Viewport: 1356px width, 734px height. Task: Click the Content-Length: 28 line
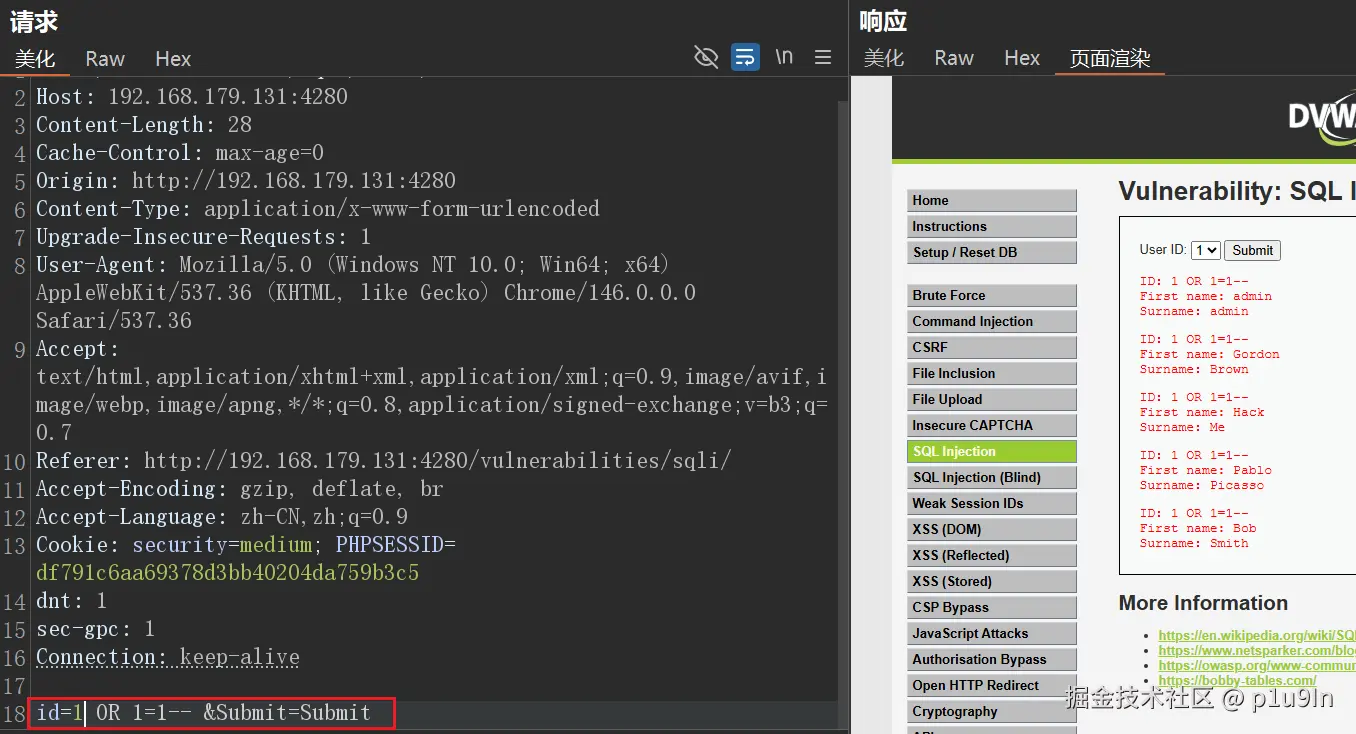pyautogui.click(x=144, y=124)
